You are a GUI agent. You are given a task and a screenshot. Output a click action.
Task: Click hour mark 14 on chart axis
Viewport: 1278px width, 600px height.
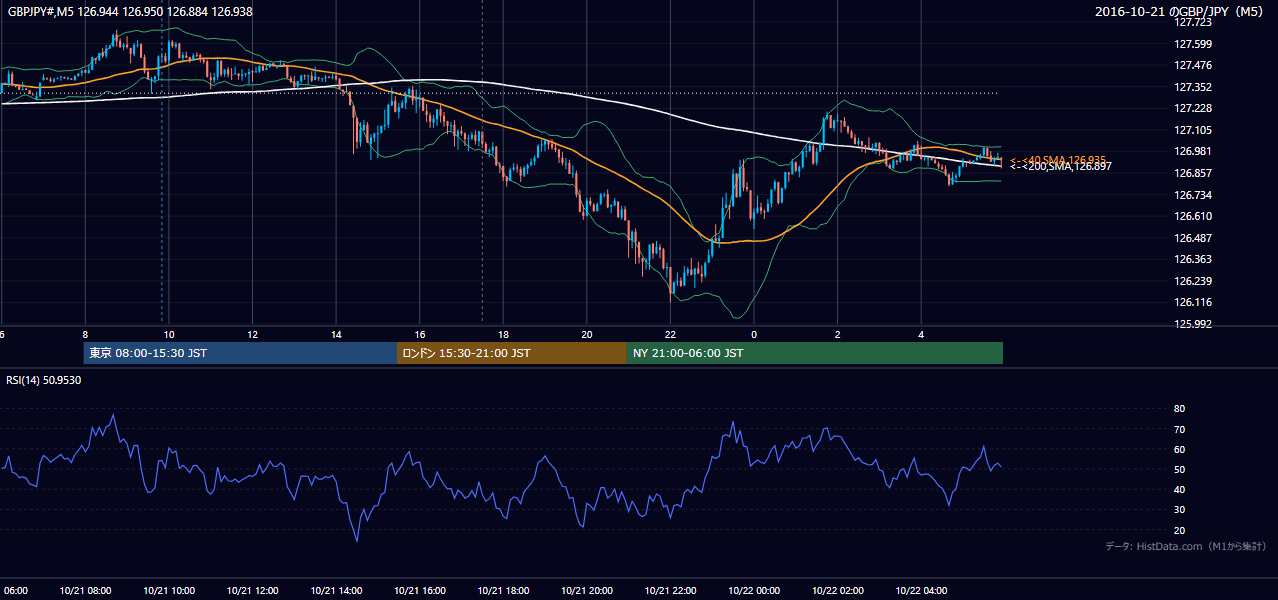[x=336, y=334]
